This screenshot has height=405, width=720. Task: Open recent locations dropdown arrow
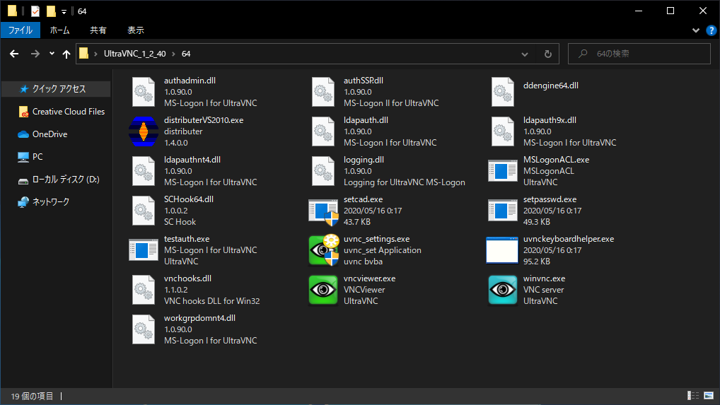[51, 54]
